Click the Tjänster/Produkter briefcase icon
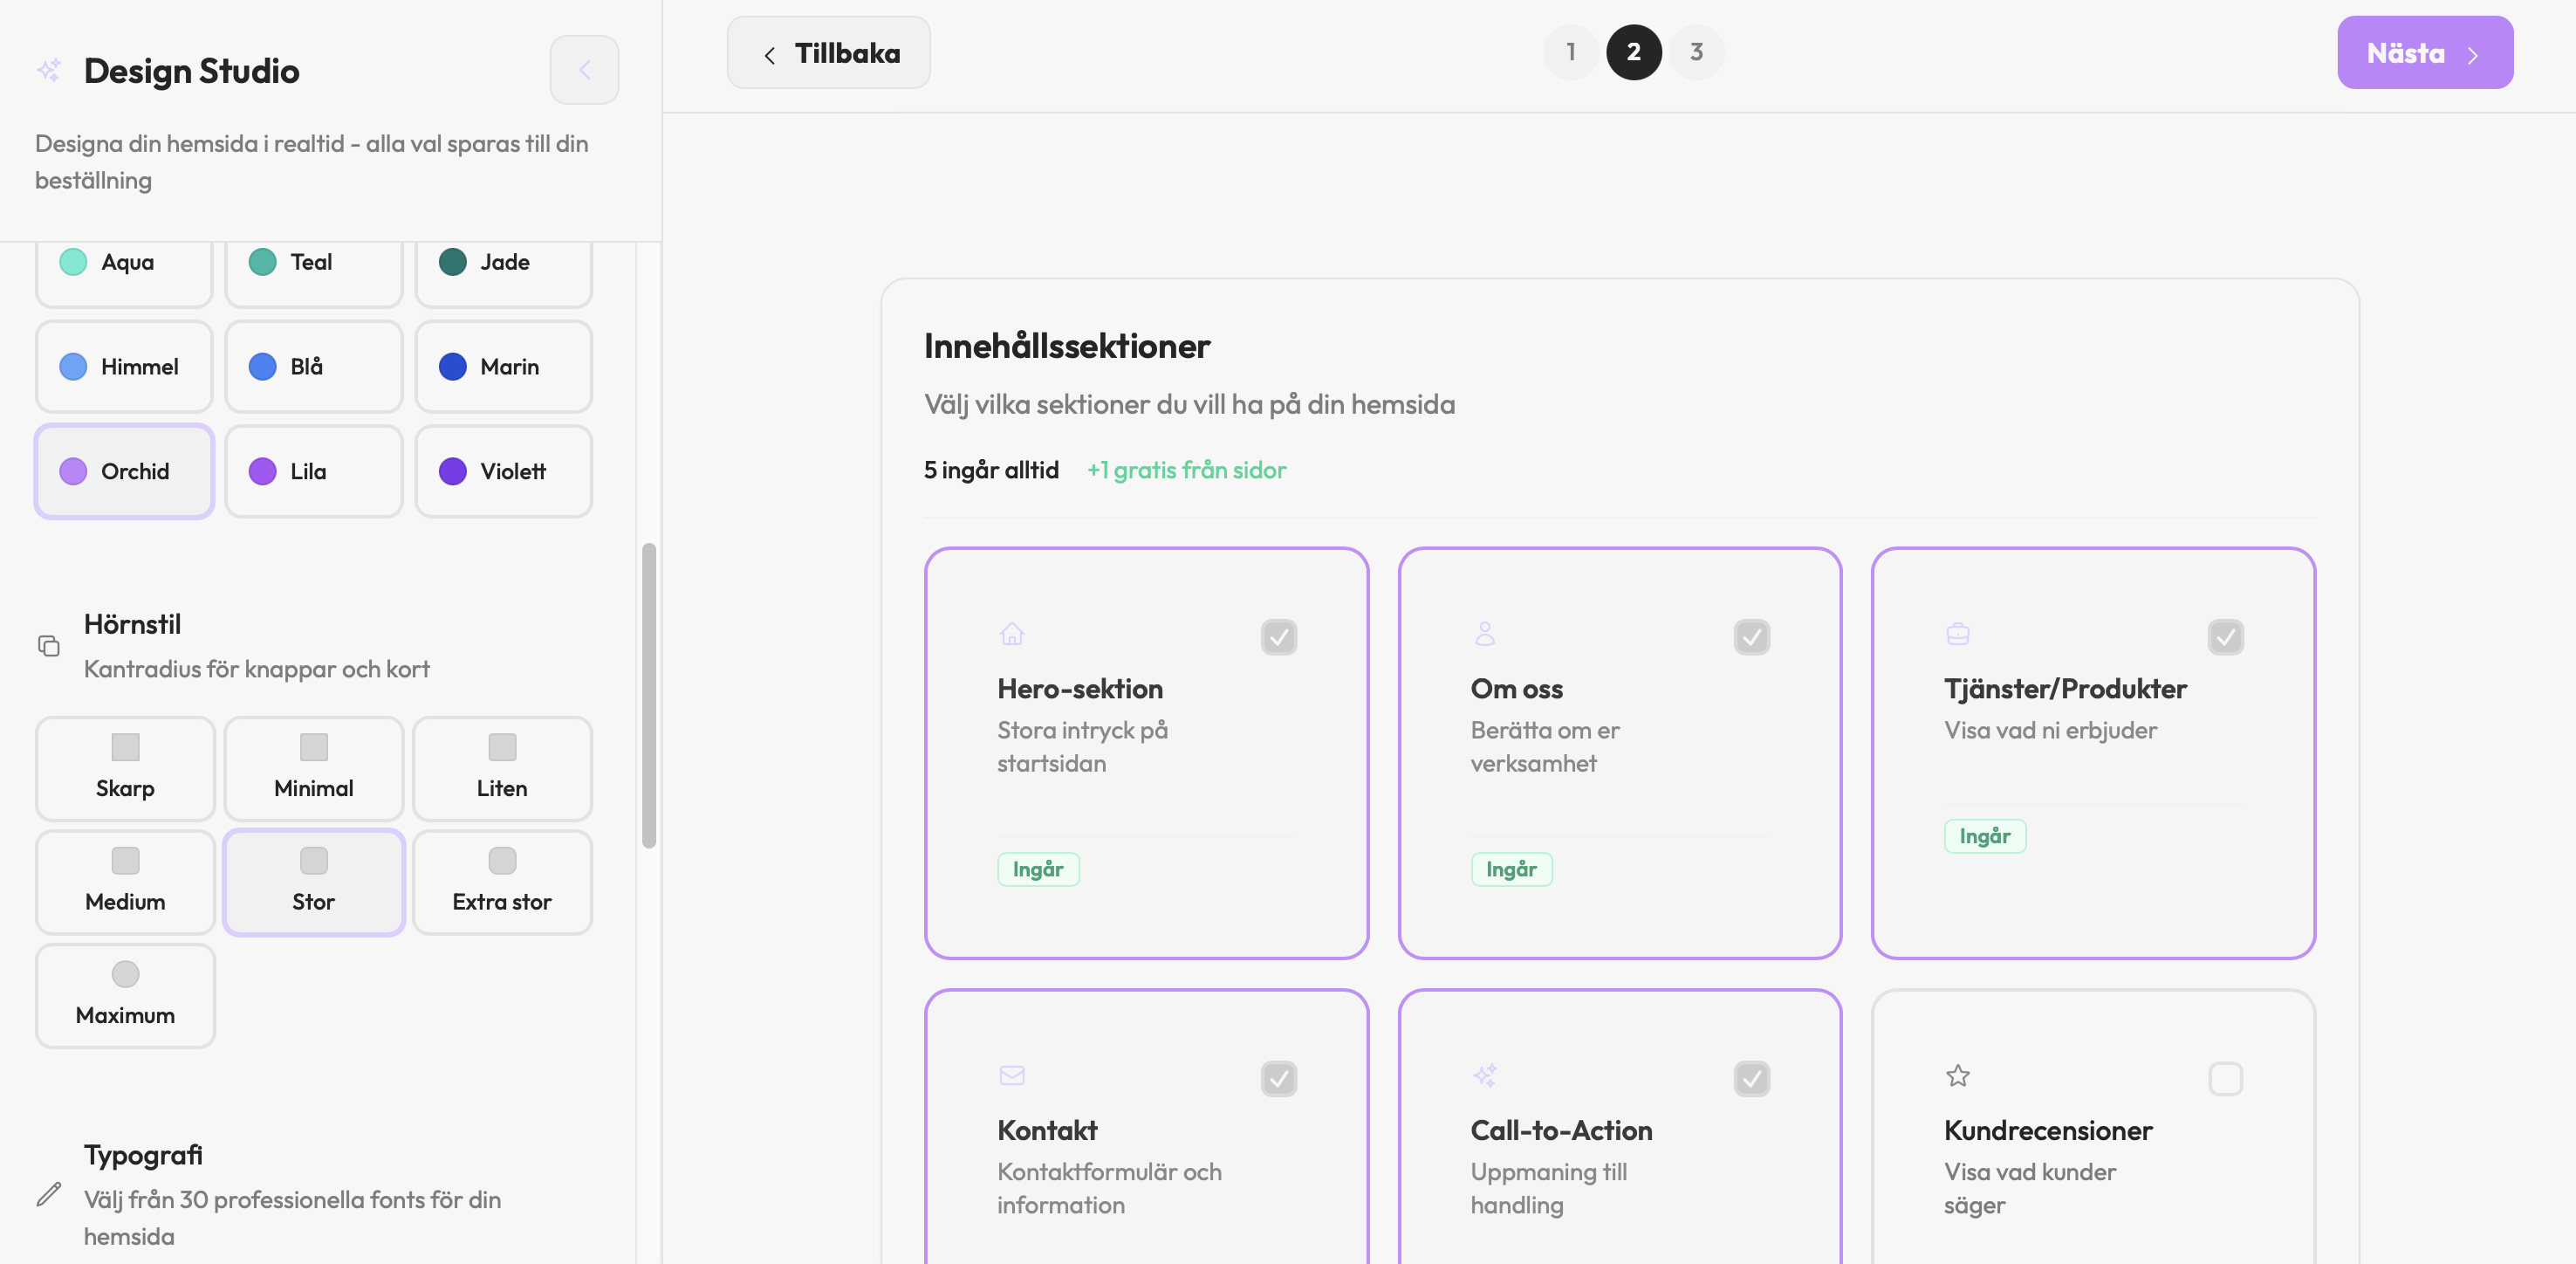The image size is (2576, 1264). [1958, 634]
